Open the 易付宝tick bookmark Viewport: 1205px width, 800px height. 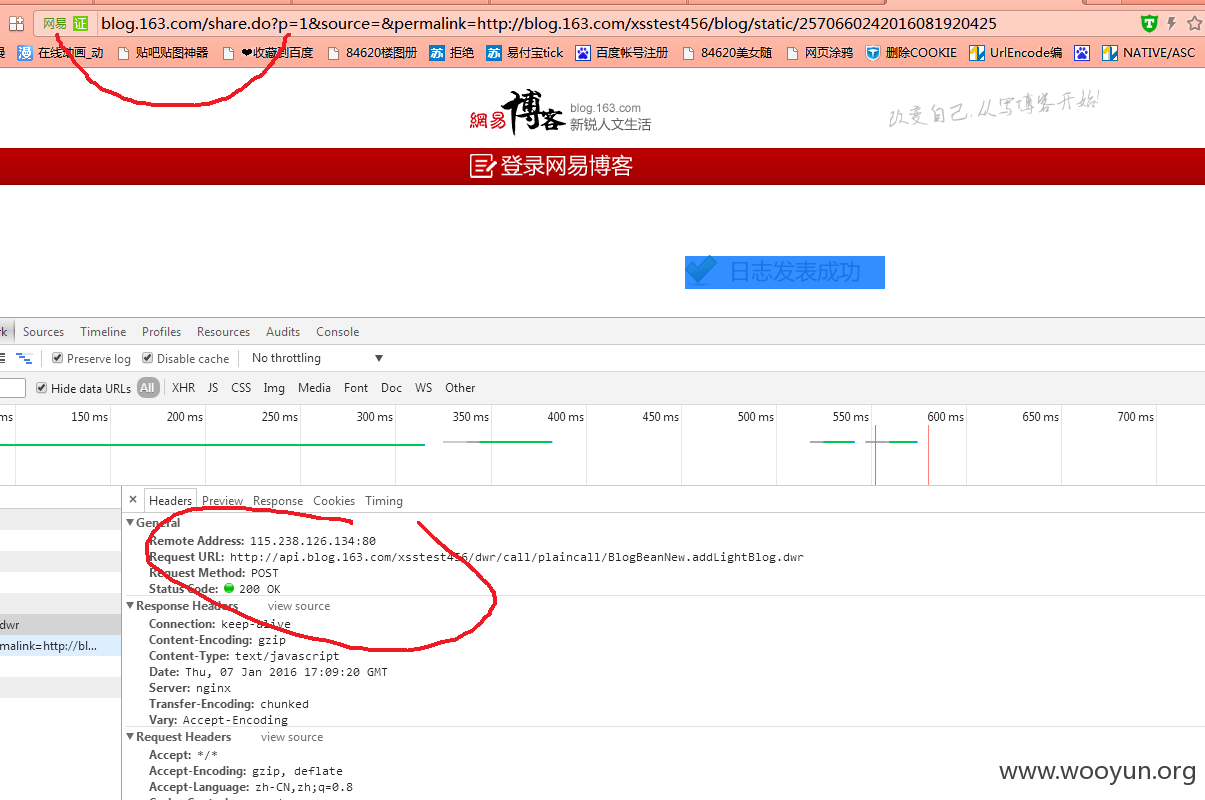[x=525, y=53]
